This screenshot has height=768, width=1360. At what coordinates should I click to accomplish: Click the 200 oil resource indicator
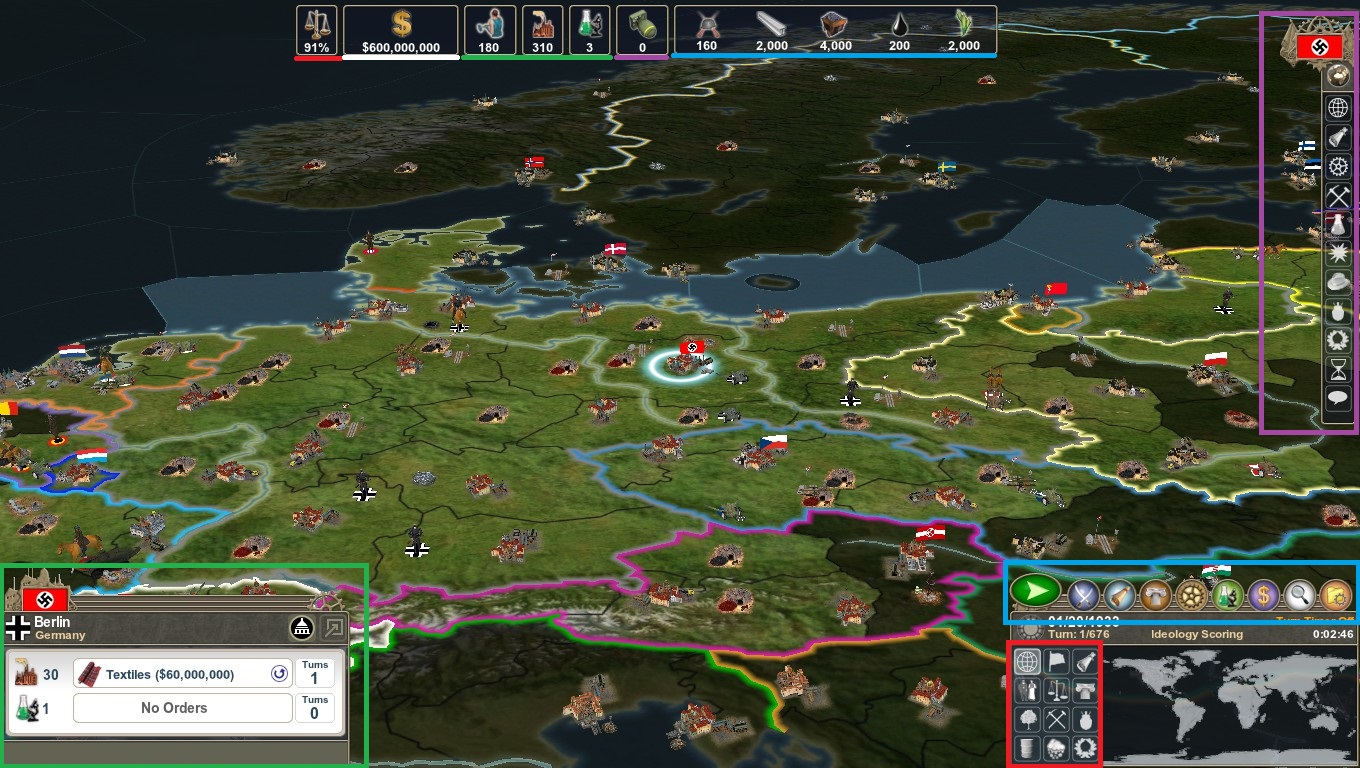tap(901, 31)
